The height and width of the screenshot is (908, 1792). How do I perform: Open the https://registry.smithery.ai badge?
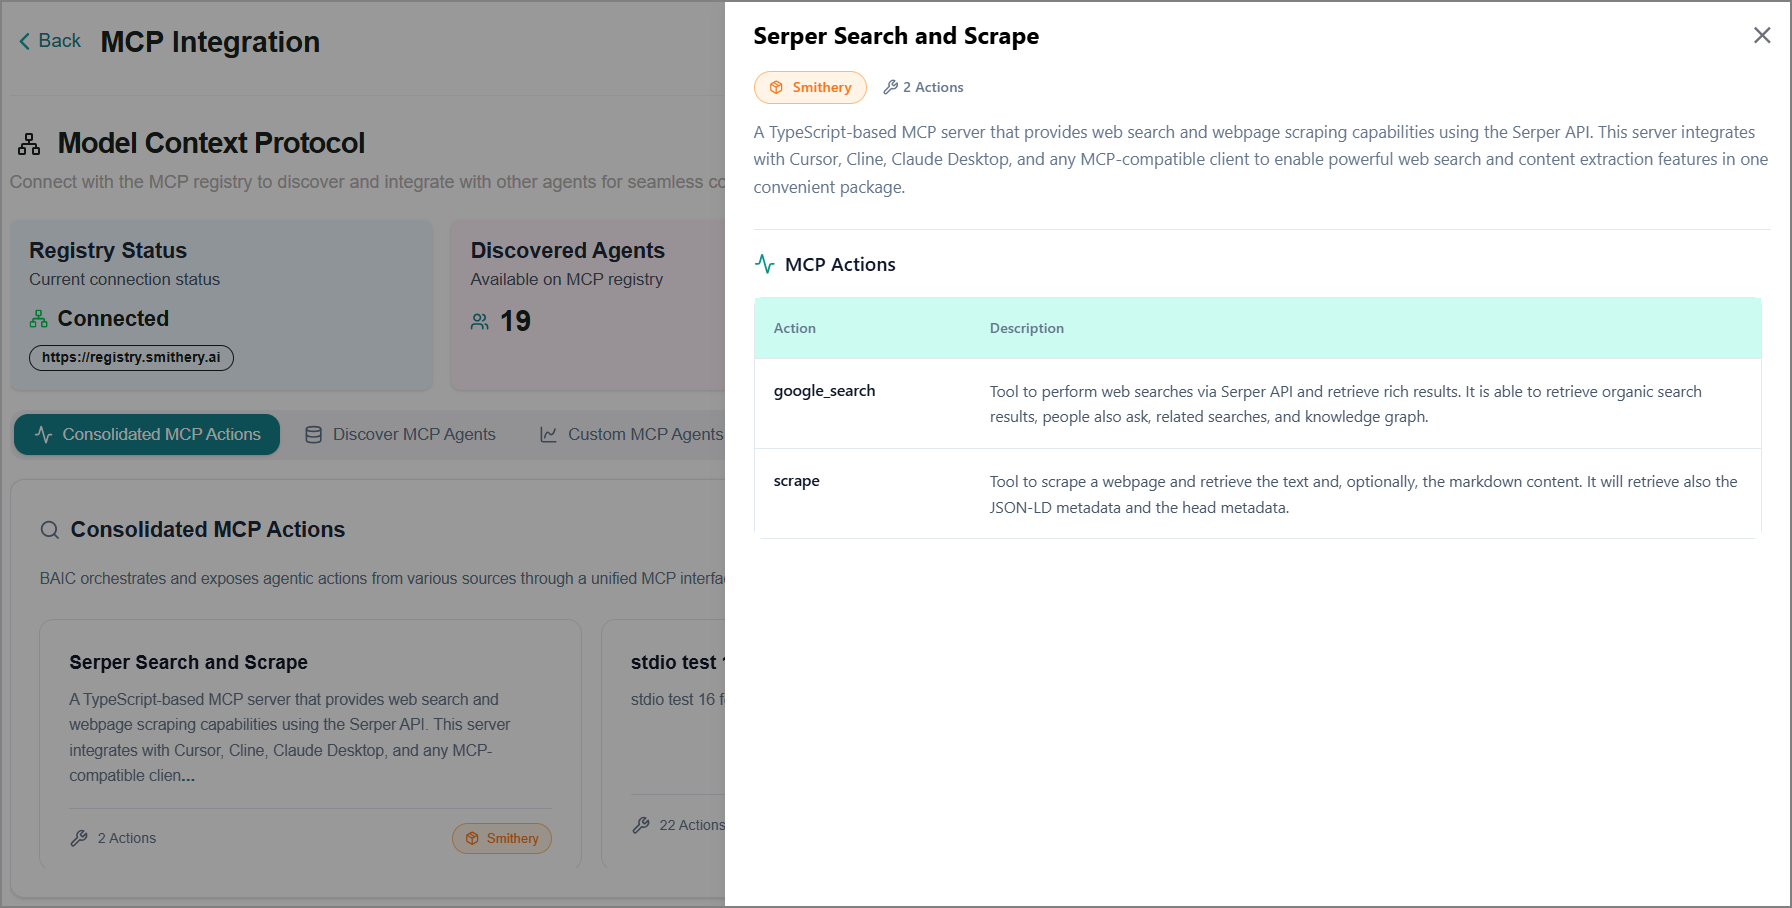(131, 357)
